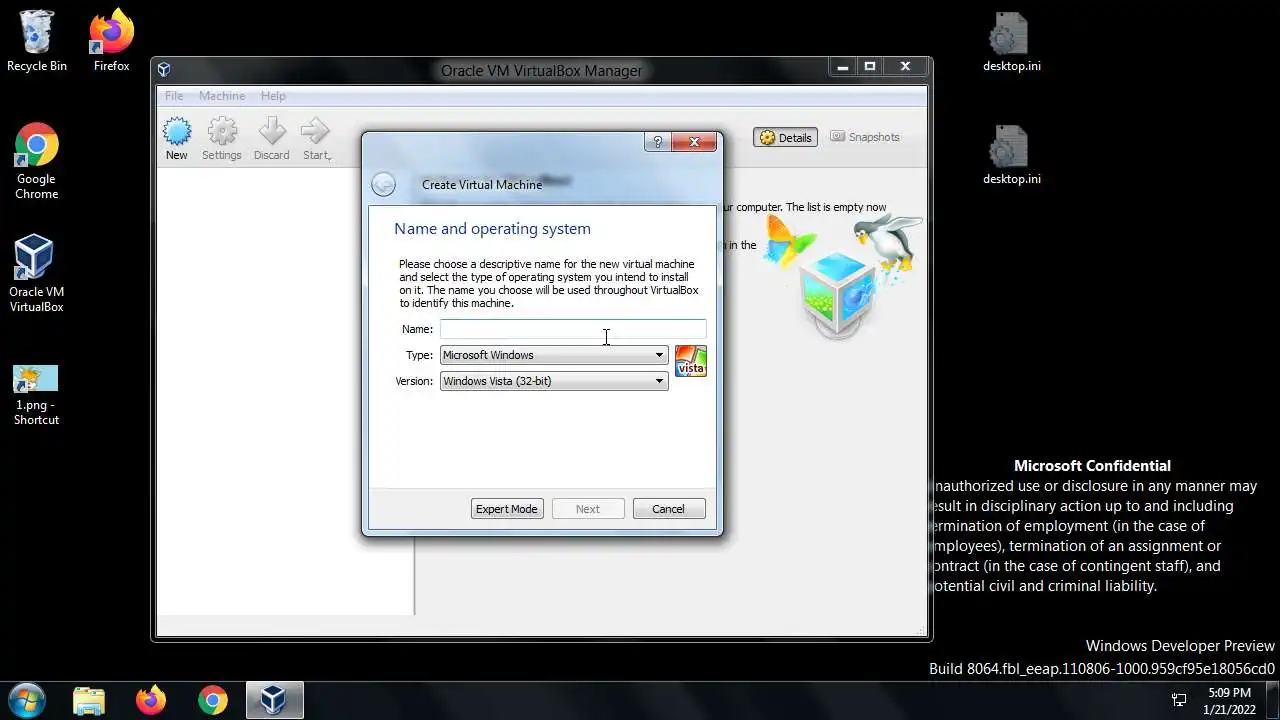This screenshot has height=720, width=1280.
Task: Open the Machine menu
Action: (222, 96)
